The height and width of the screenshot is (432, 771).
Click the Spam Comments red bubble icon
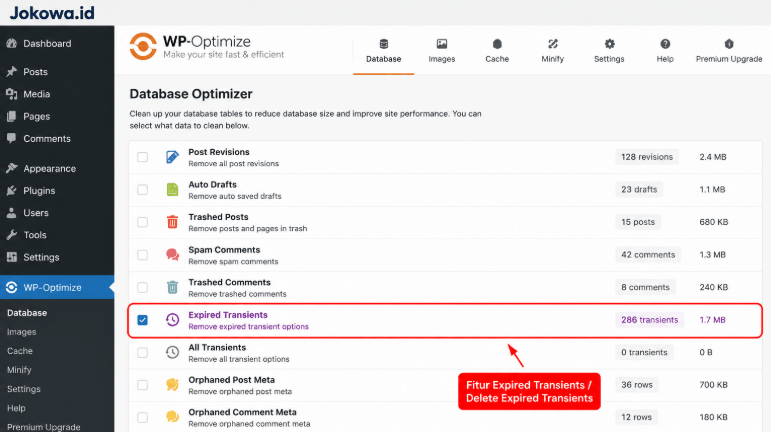pos(172,255)
